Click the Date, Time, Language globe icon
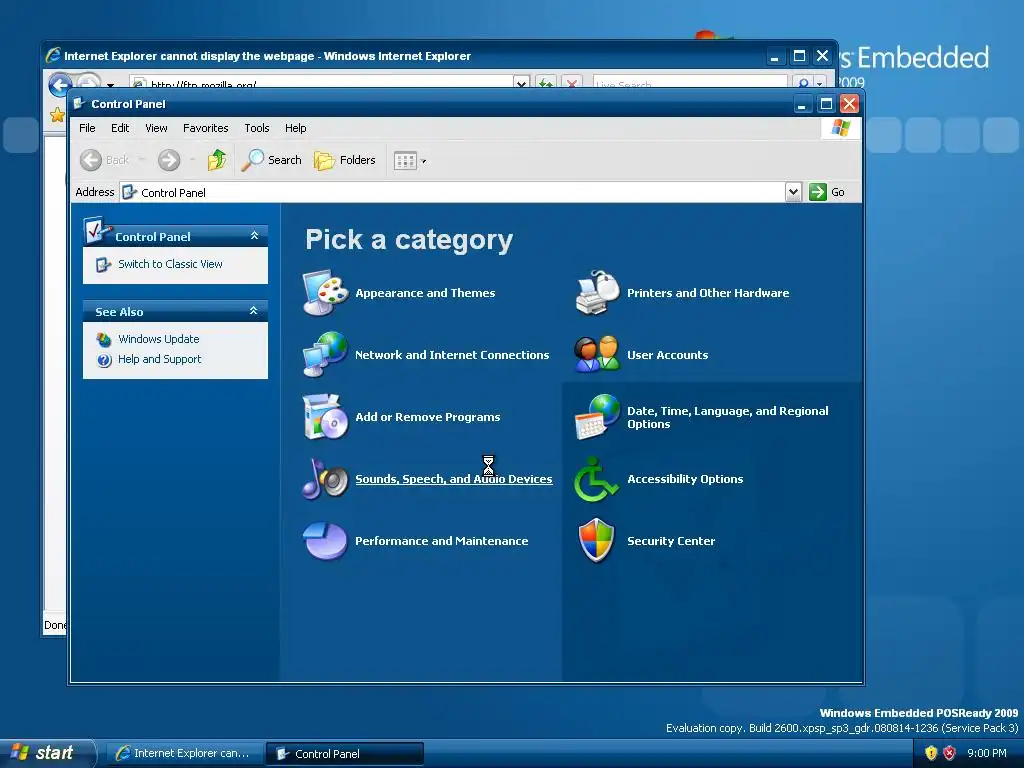 (x=597, y=417)
